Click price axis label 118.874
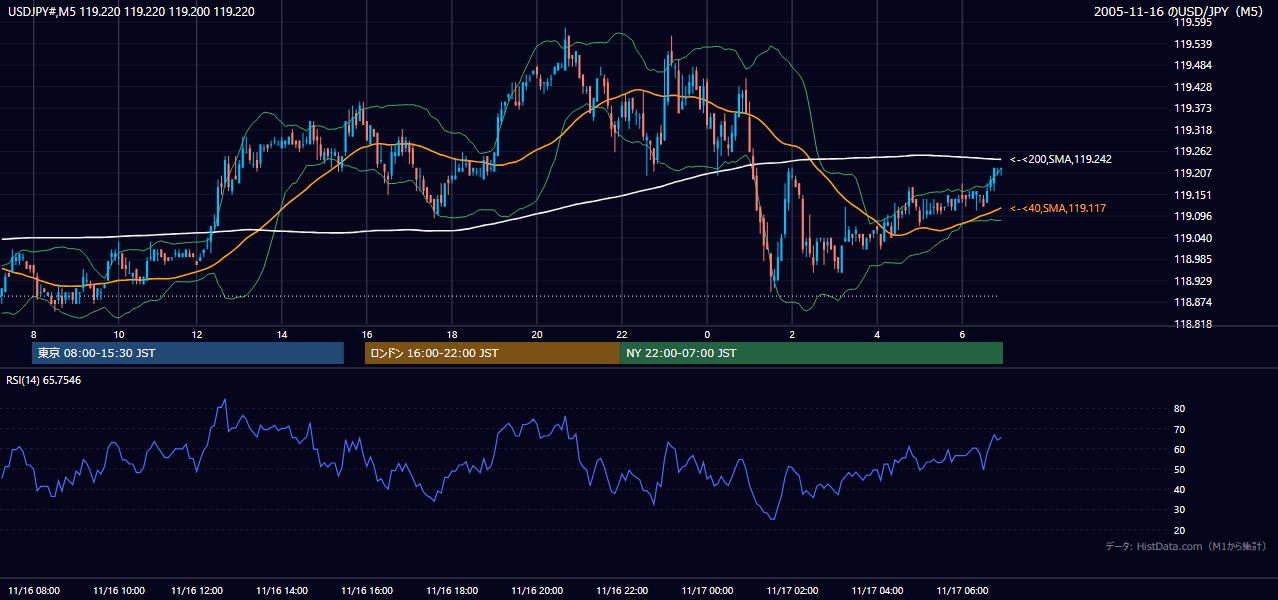 pos(1193,303)
